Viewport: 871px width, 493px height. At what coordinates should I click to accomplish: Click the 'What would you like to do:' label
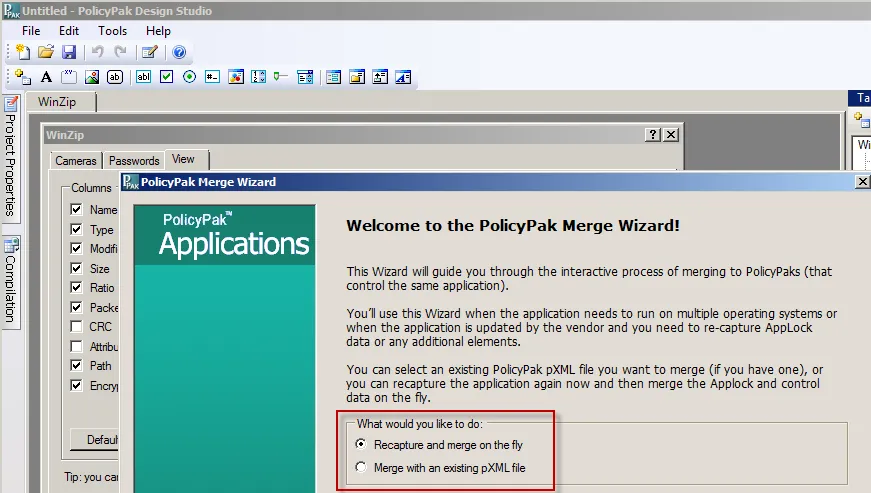point(419,424)
